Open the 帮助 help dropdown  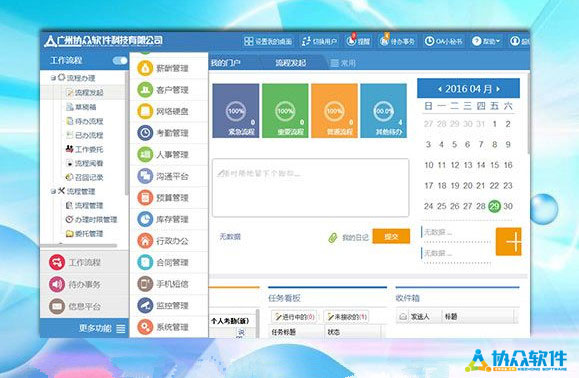(486, 41)
